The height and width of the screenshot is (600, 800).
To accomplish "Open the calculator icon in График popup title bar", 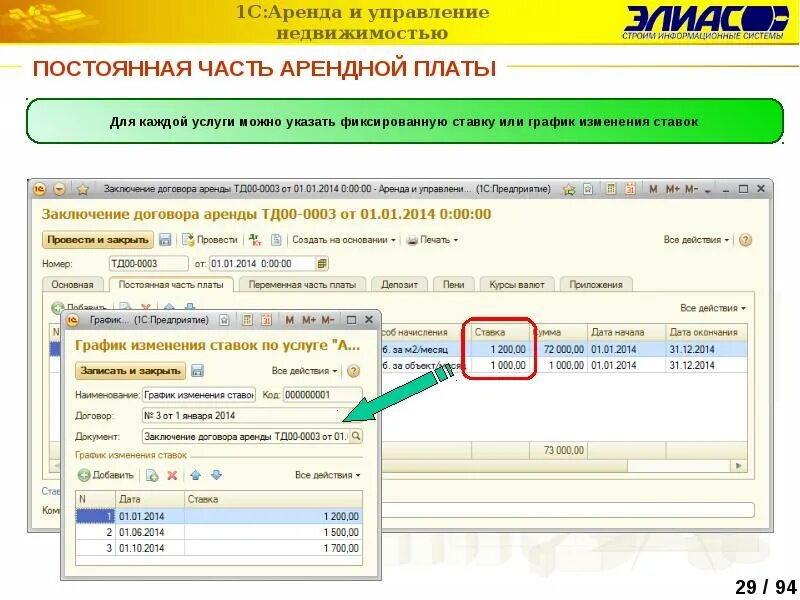I will [247, 320].
